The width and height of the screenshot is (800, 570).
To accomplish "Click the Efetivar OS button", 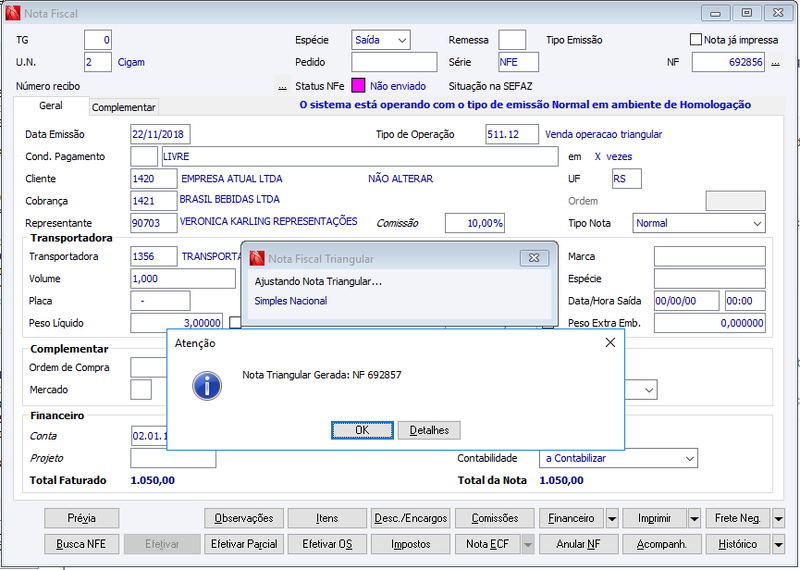I will 327,544.
